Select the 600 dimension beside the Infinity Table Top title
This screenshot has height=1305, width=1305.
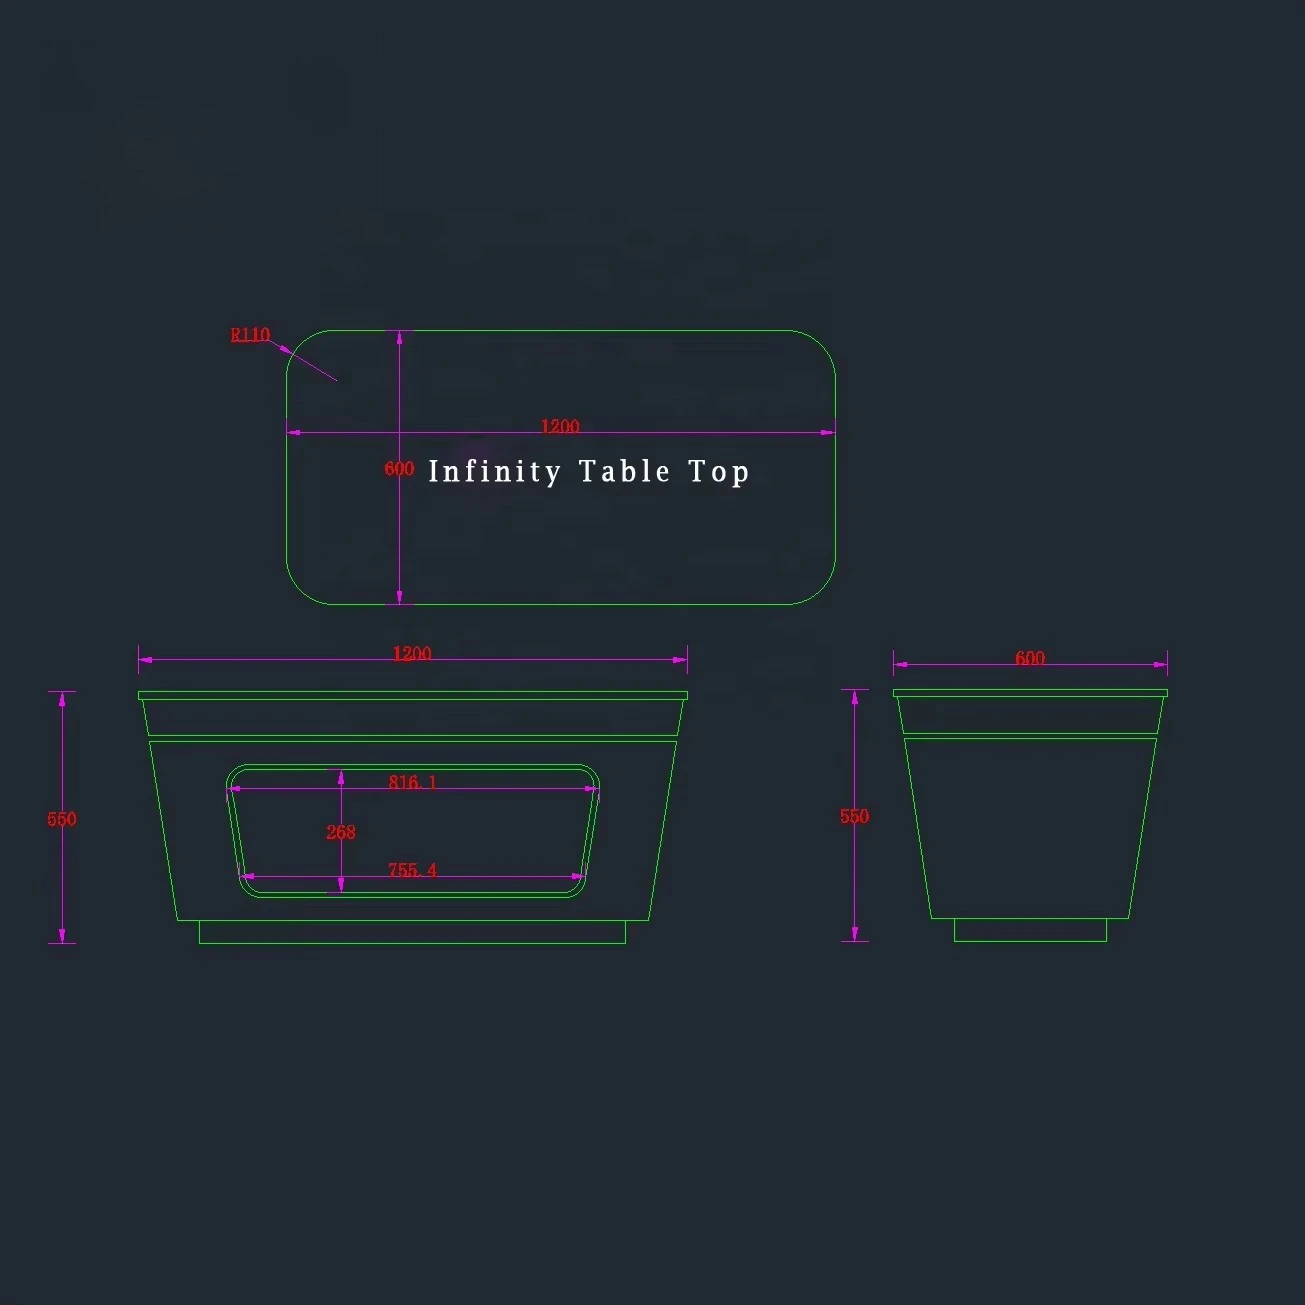click(399, 468)
